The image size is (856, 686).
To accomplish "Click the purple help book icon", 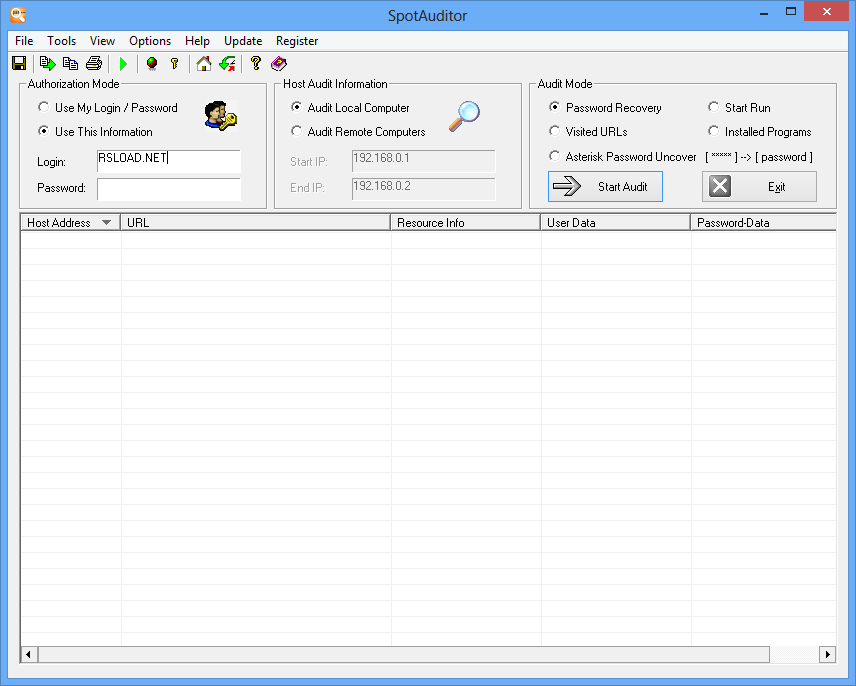I will (x=278, y=64).
